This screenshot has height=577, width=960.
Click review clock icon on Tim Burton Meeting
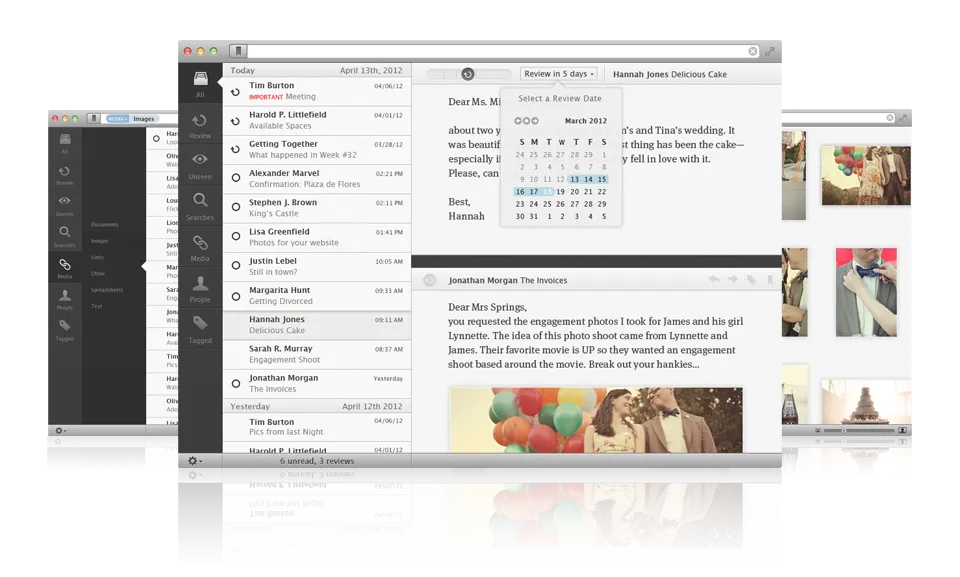click(x=235, y=92)
